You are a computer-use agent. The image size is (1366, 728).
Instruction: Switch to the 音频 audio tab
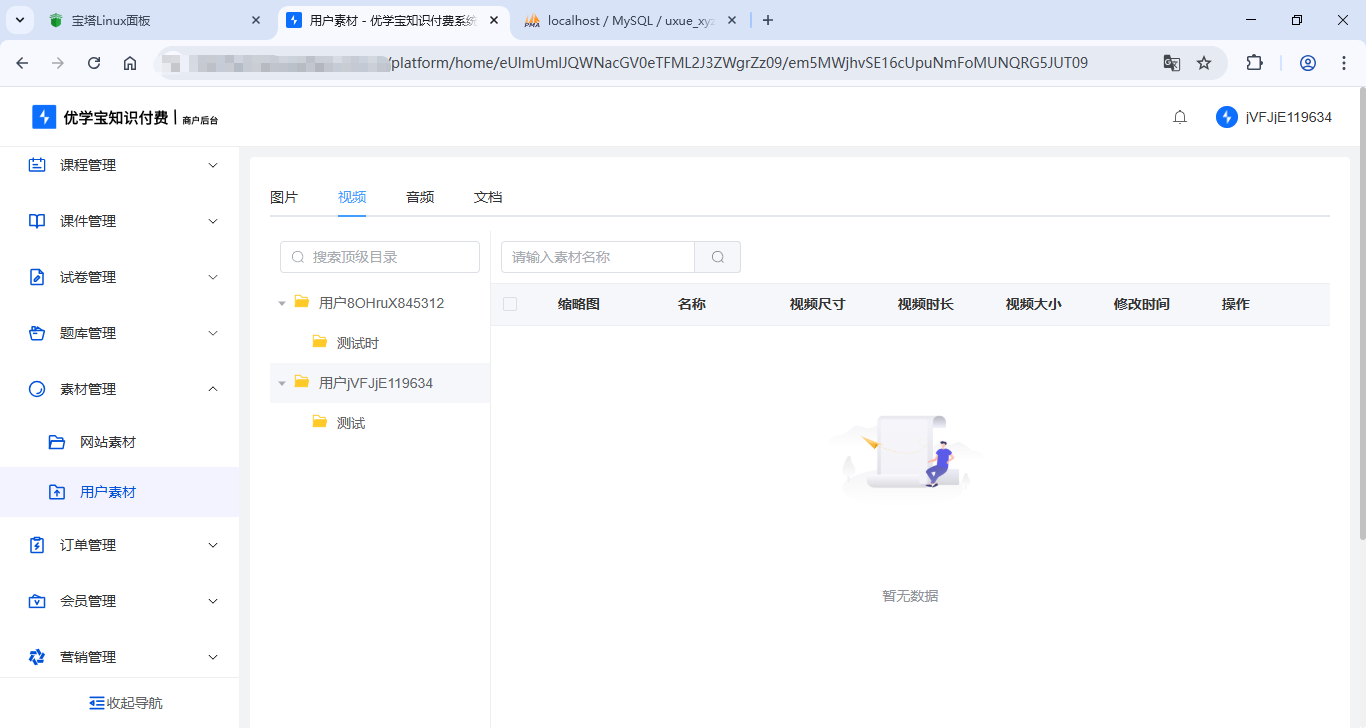click(419, 197)
